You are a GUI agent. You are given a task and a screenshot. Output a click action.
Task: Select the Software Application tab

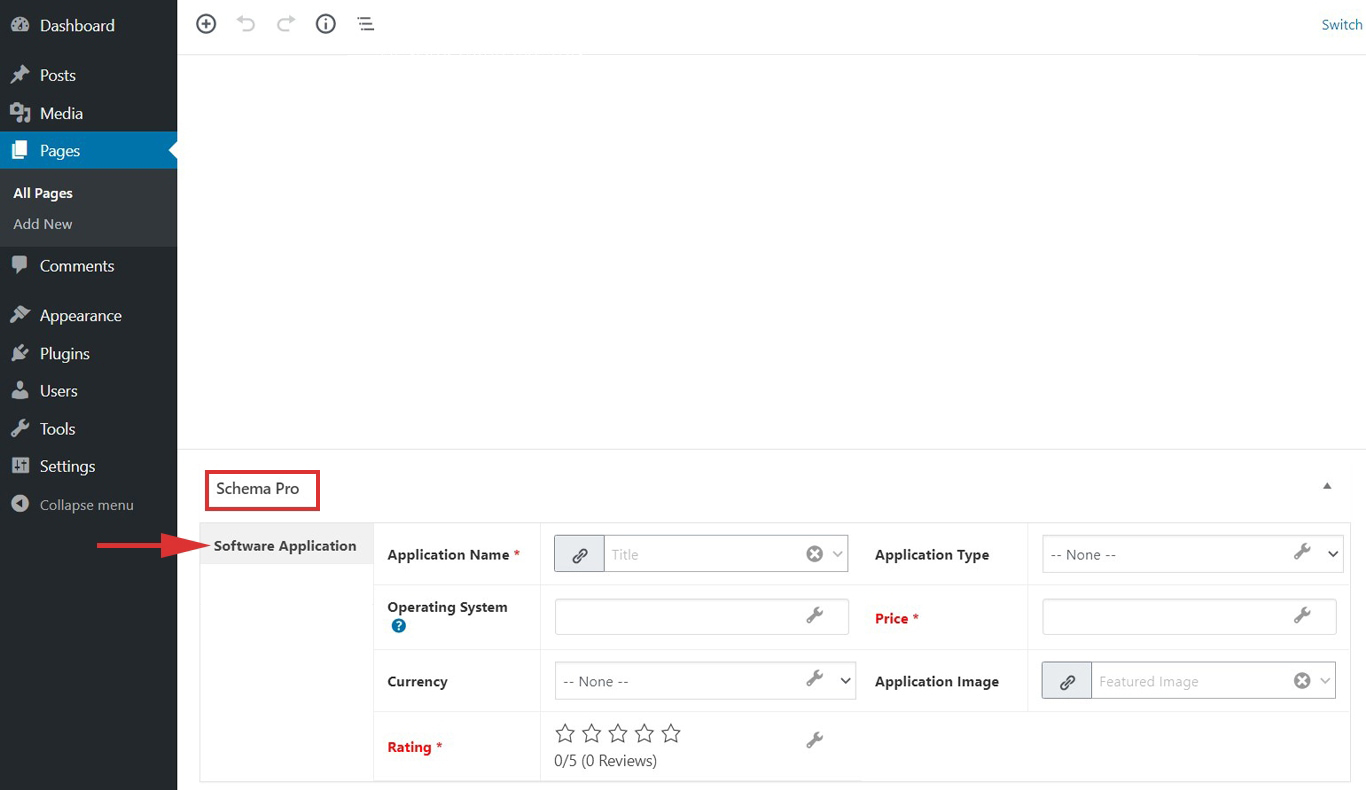tap(284, 545)
